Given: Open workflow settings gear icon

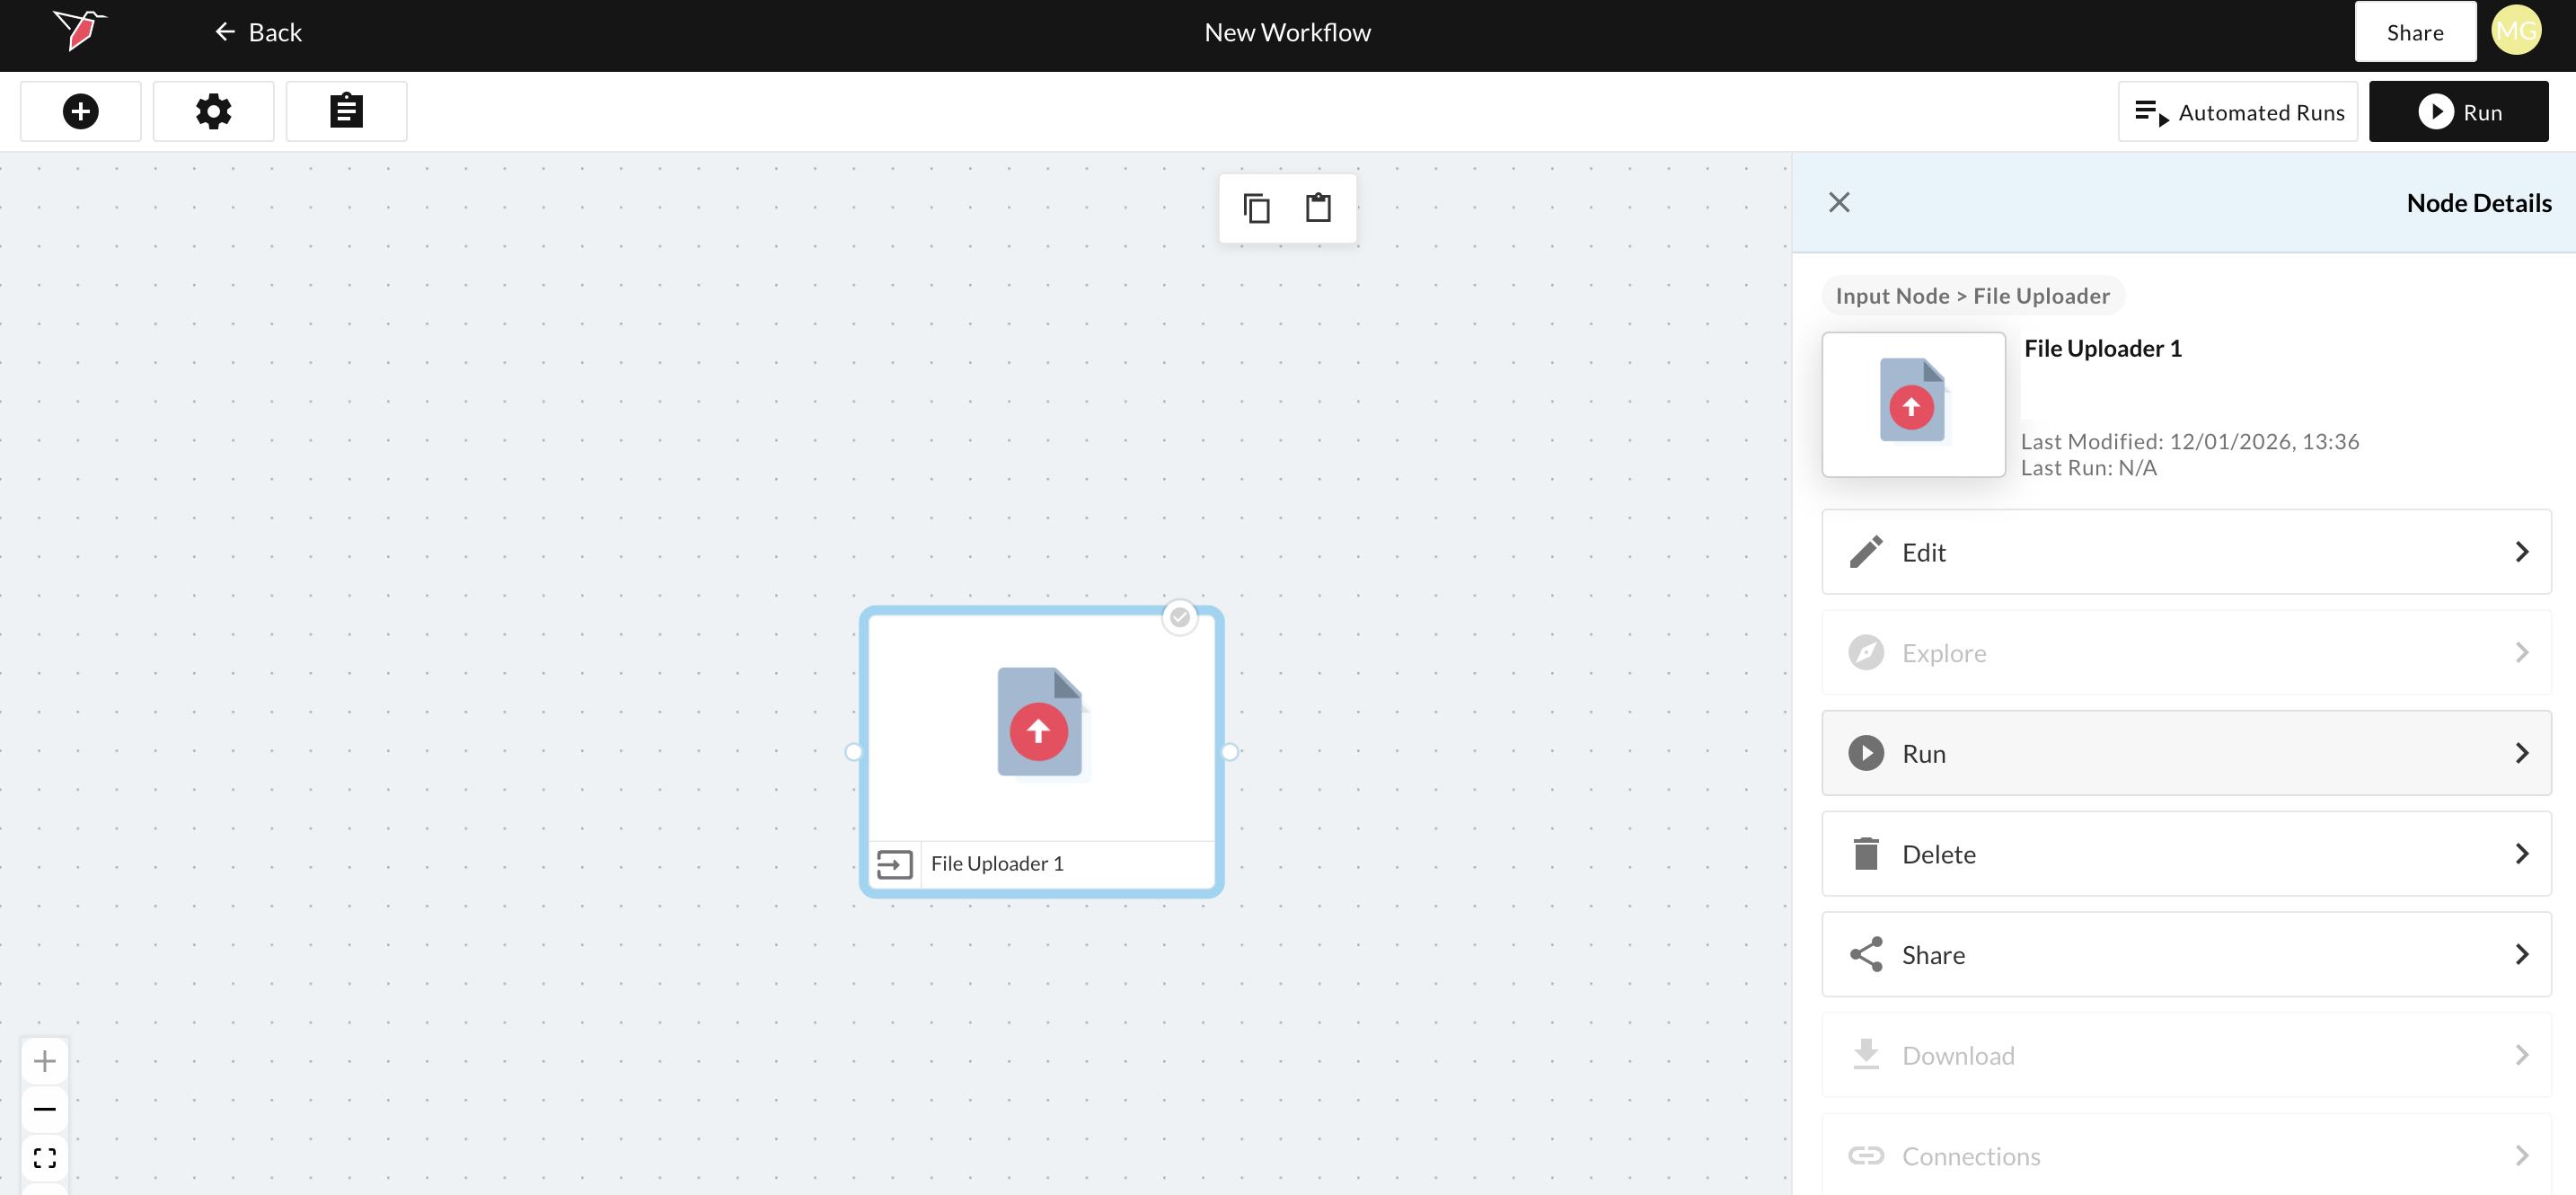Looking at the screenshot, I should coord(213,111).
